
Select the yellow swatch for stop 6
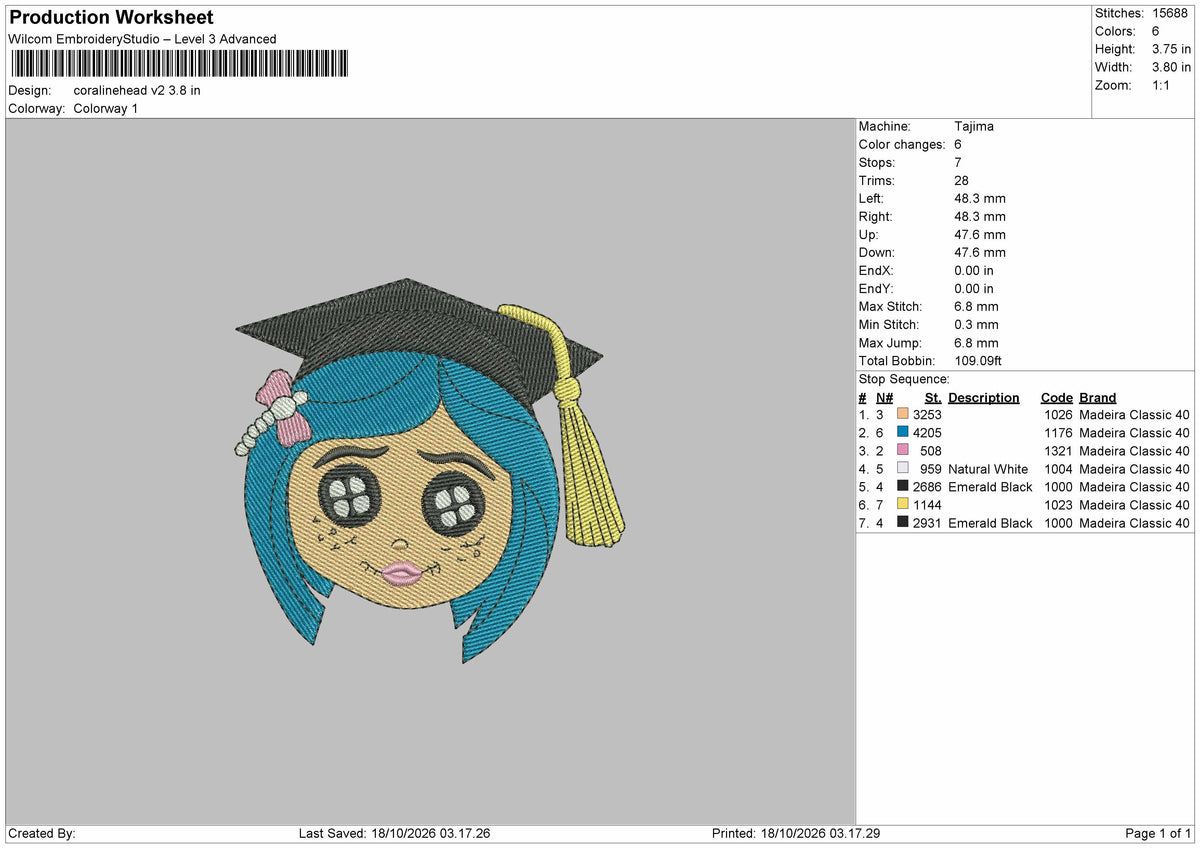[x=903, y=505]
